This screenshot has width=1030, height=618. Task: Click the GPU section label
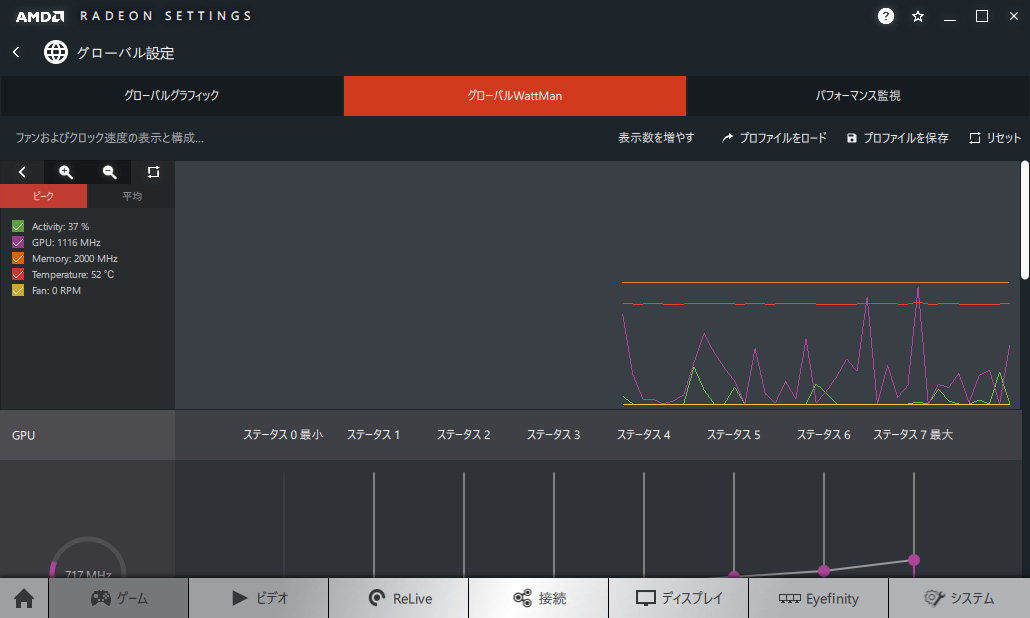(x=24, y=435)
